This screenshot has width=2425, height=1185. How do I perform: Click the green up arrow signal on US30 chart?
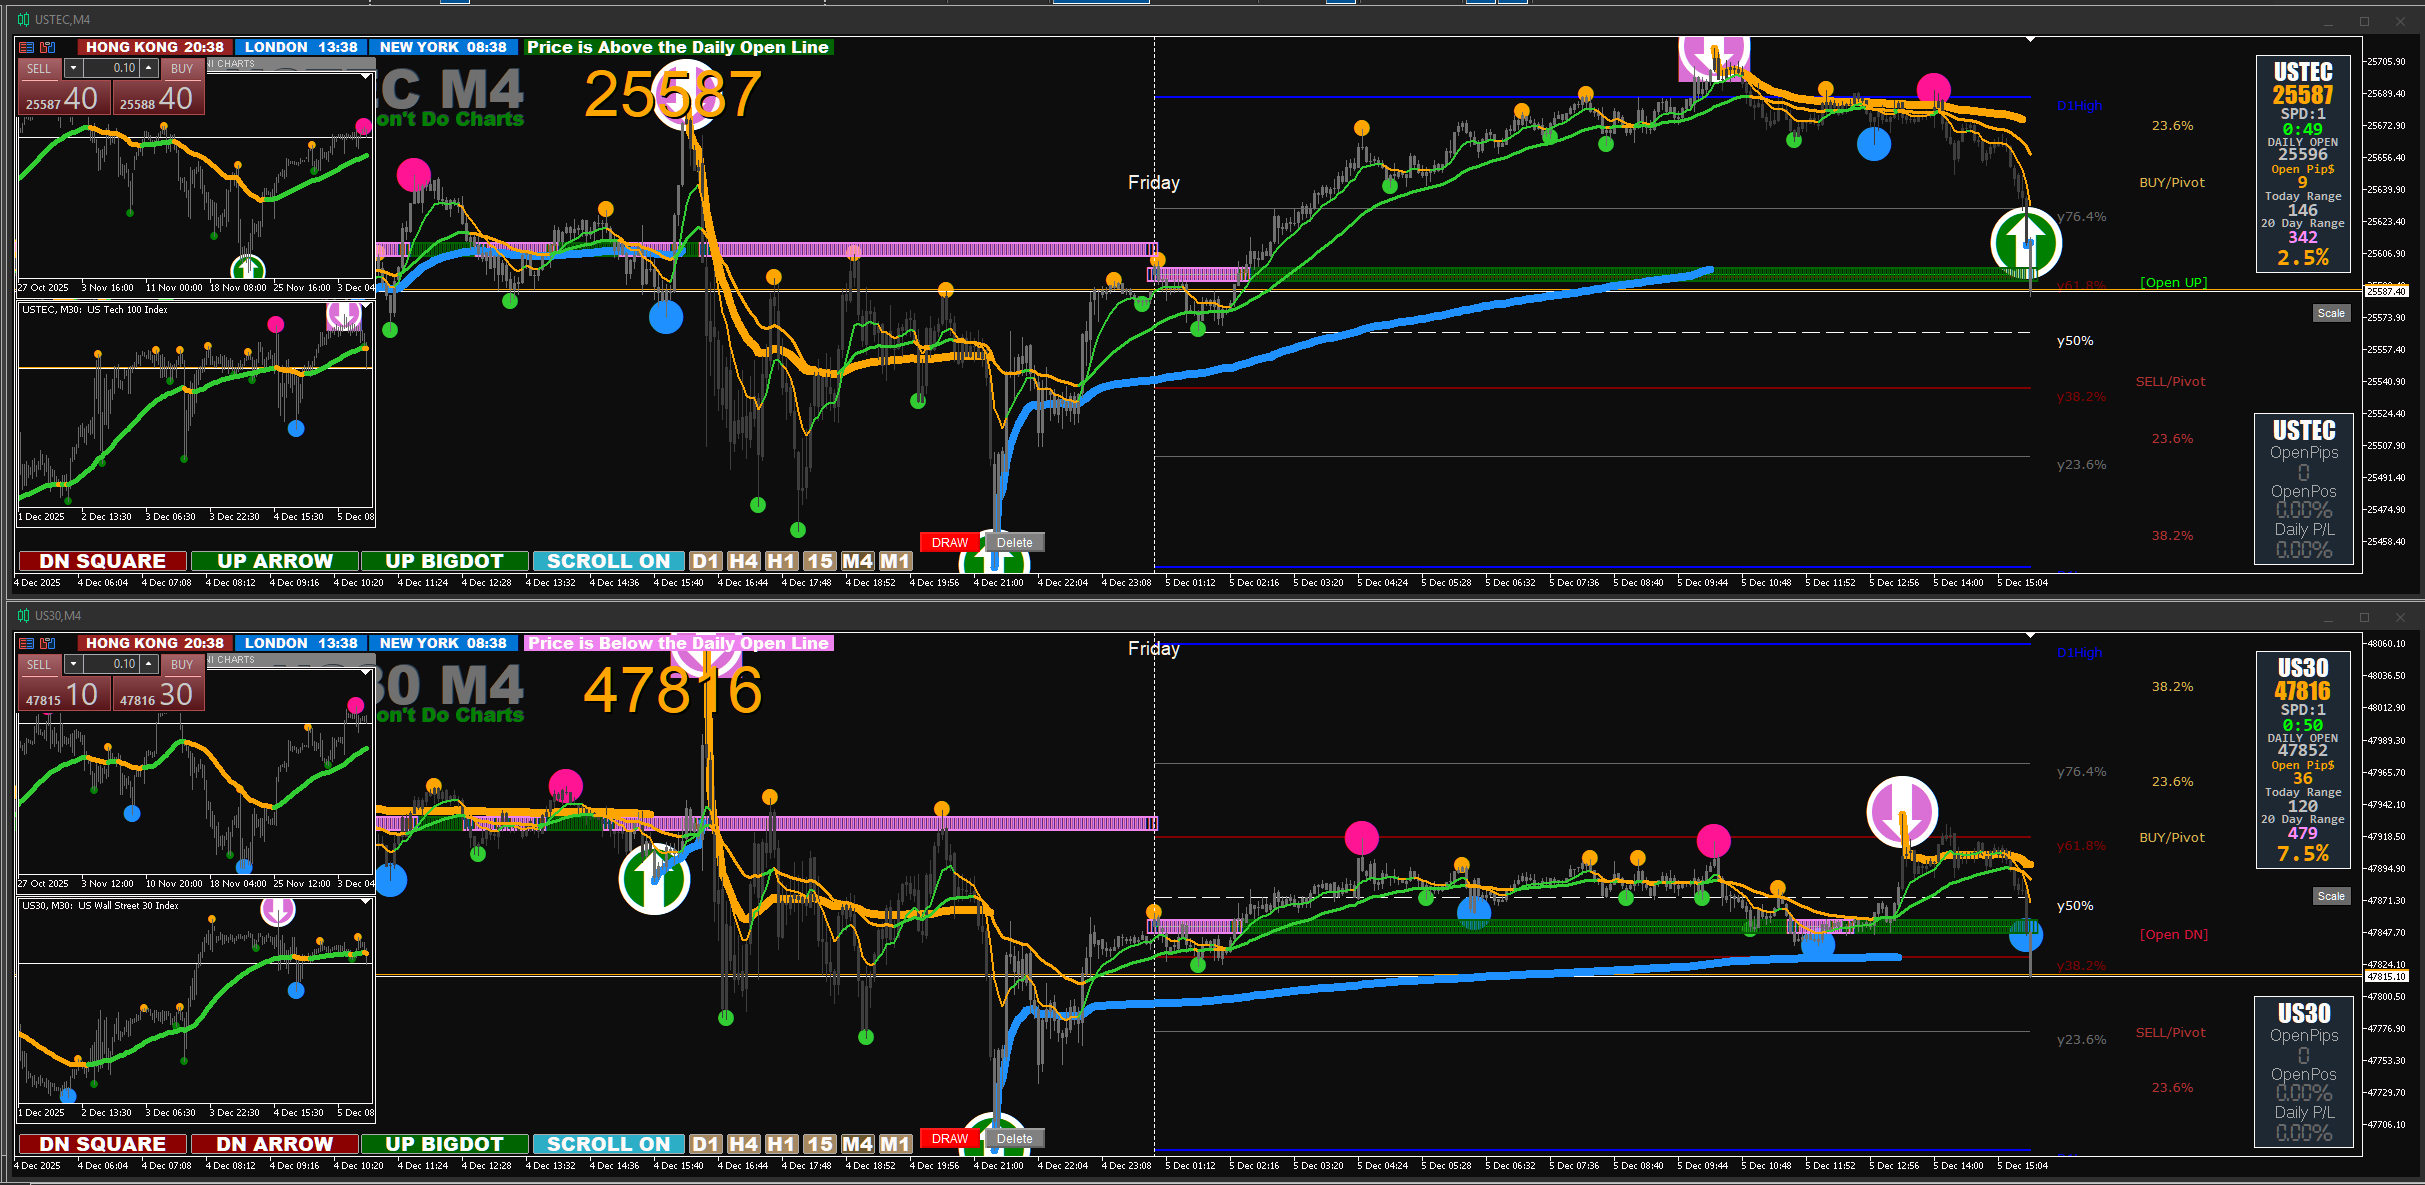click(654, 879)
